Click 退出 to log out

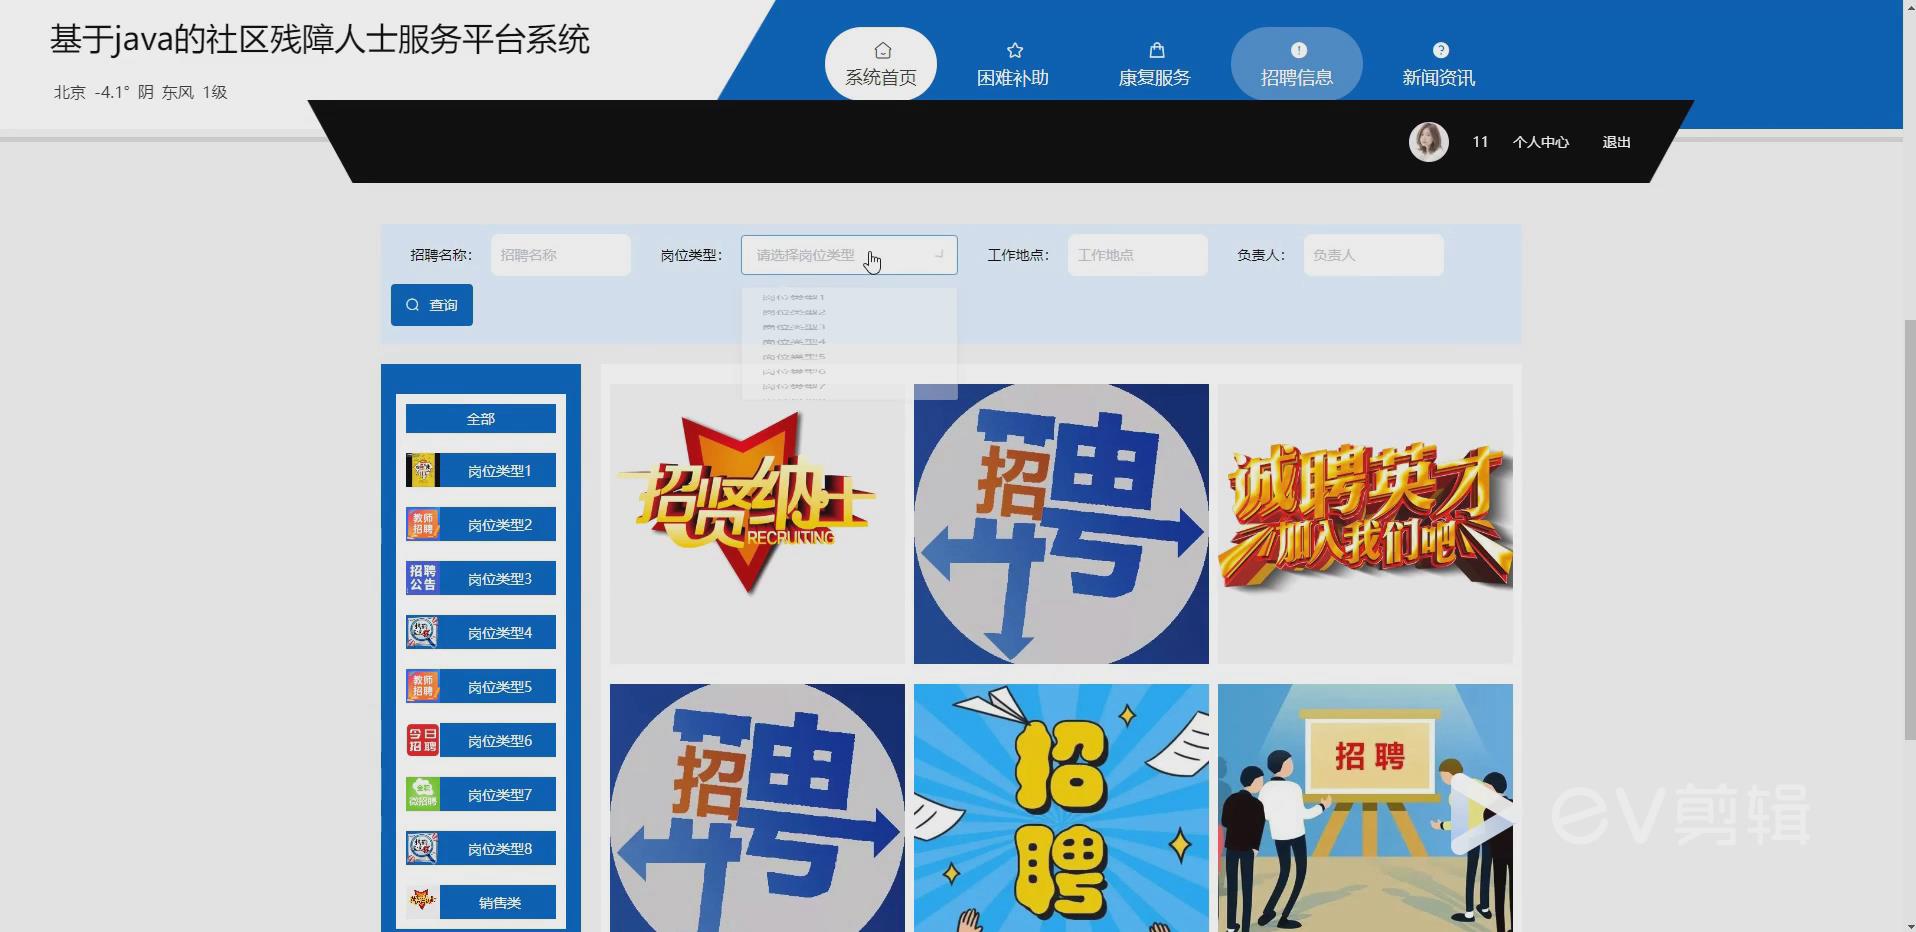click(1615, 141)
